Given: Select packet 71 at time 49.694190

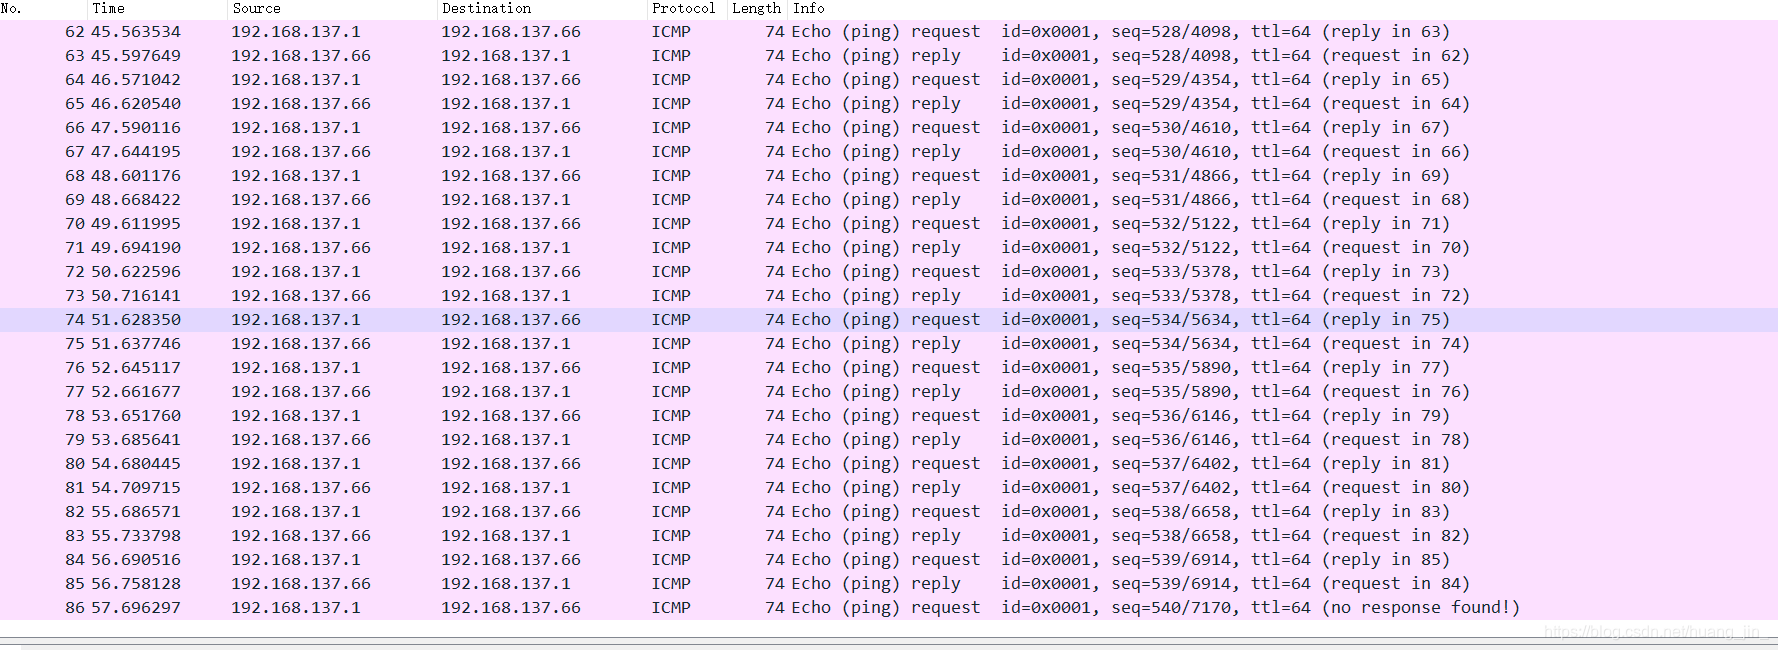Looking at the screenshot, I should pos(889,248).
